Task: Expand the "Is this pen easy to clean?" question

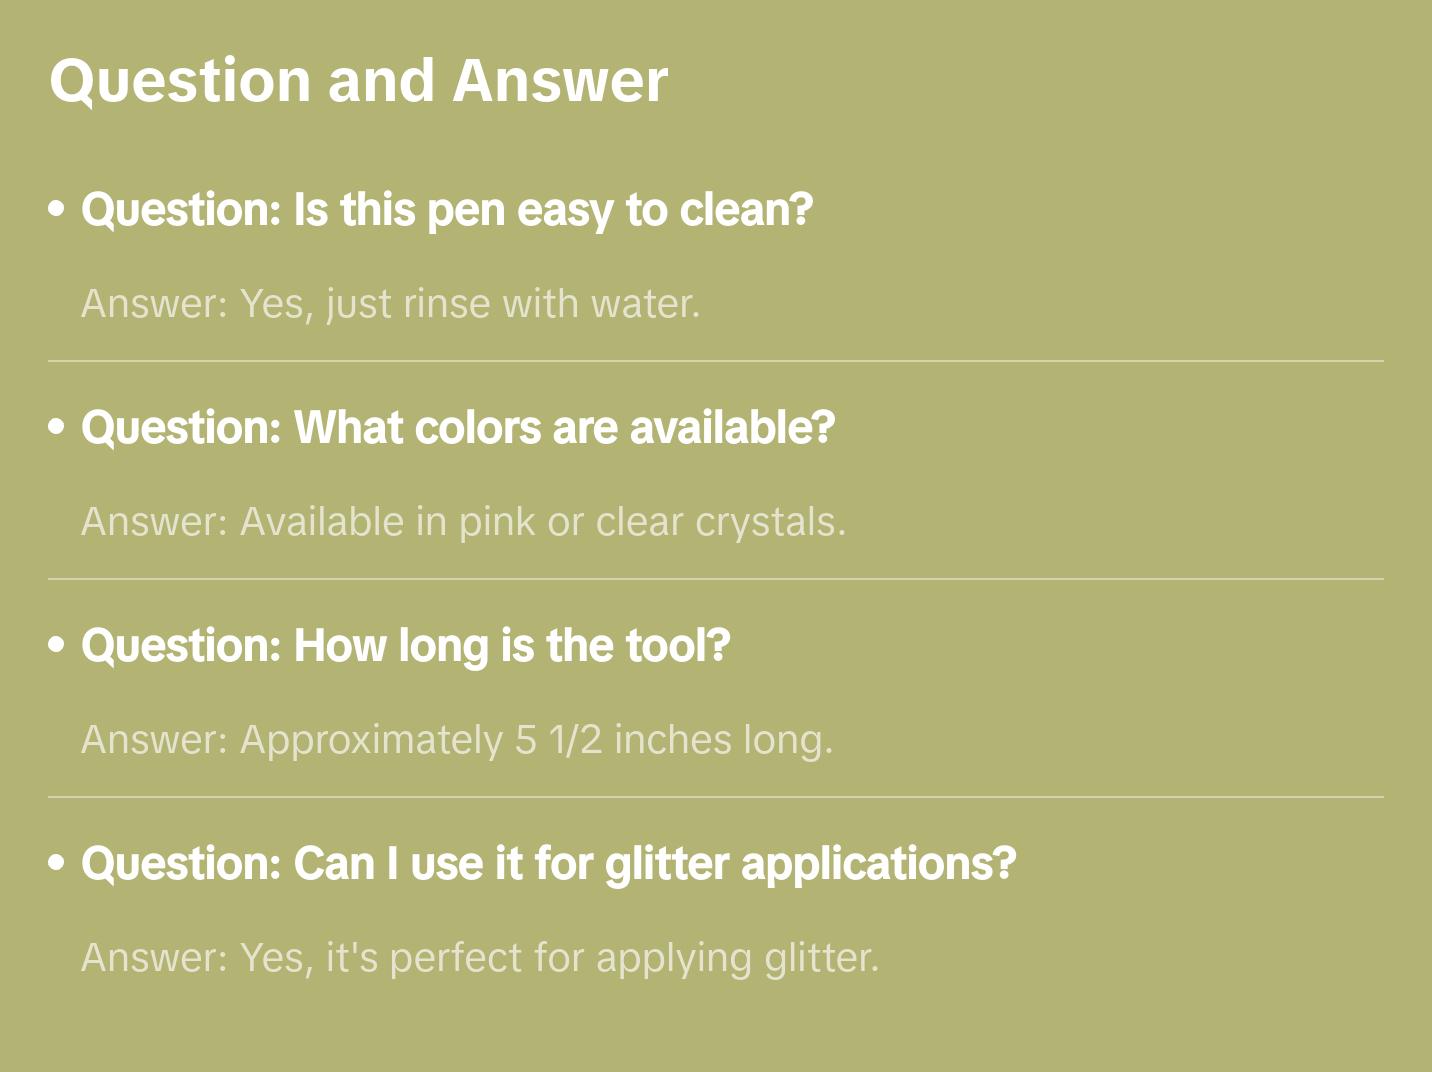Action: point(447,210)
